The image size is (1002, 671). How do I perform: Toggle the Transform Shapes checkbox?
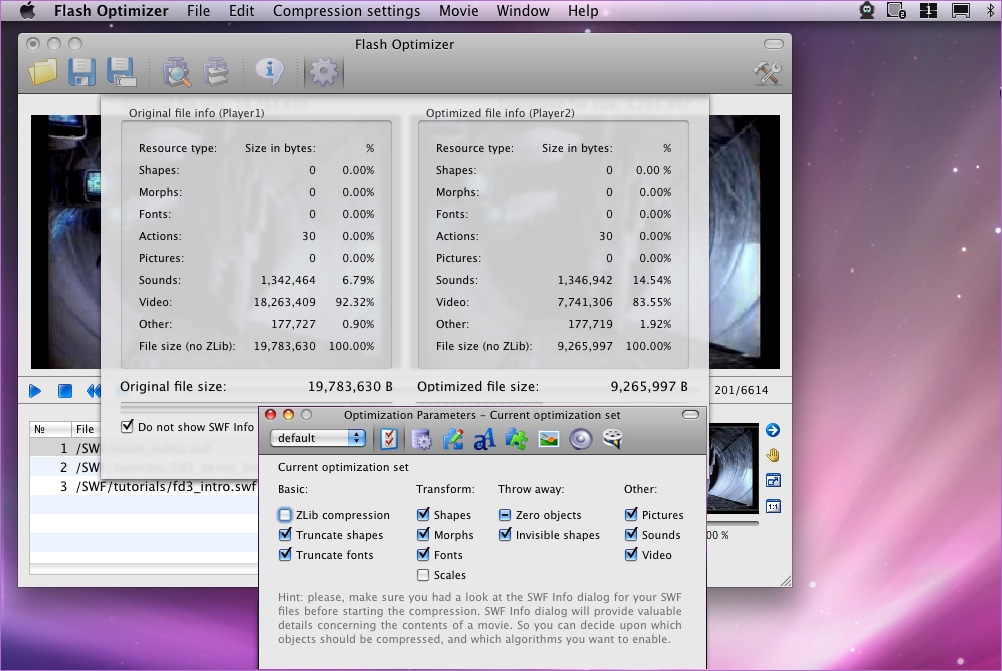pyautogui.click(x=423, y=514)
